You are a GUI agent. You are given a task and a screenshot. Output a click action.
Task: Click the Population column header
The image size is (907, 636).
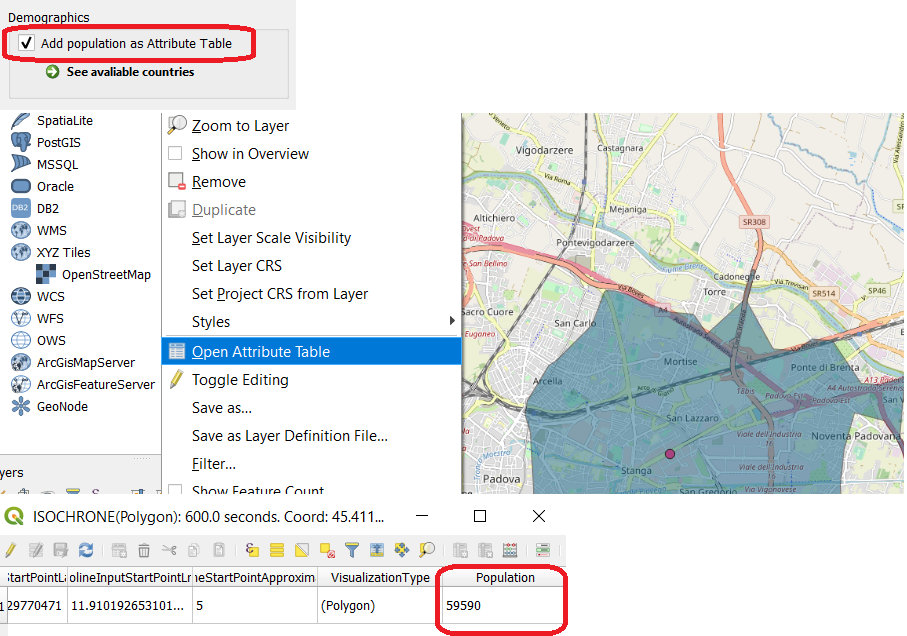(504, 578)
